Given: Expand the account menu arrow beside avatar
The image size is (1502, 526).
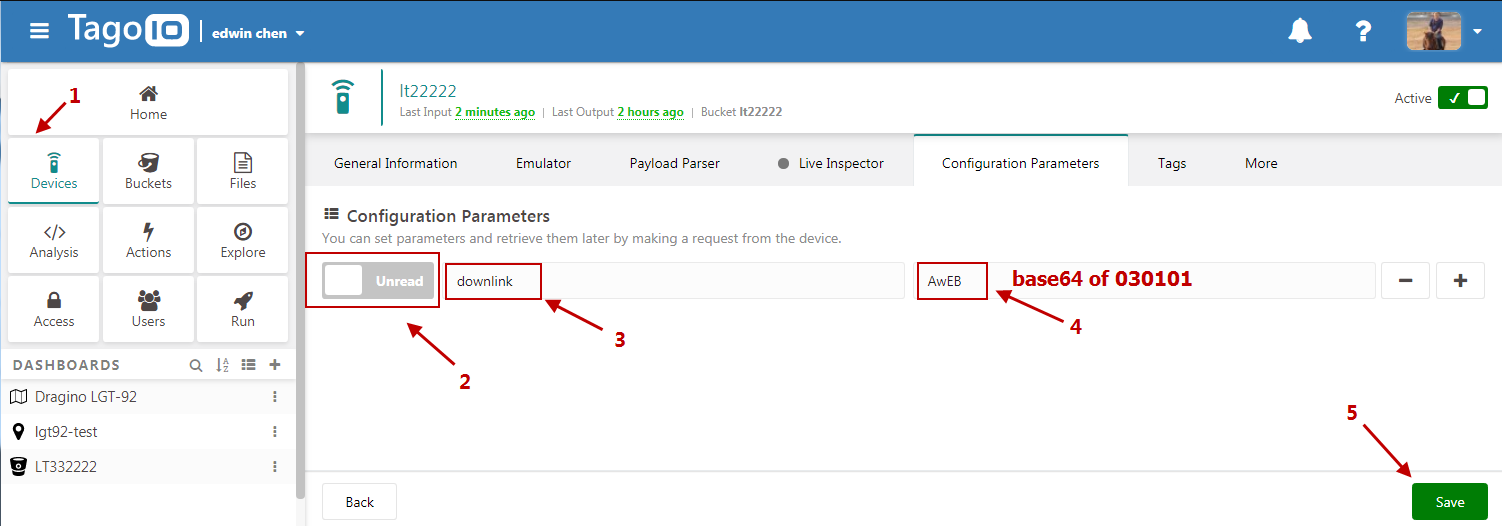Looking at the screenshot, I should 1477,32.
